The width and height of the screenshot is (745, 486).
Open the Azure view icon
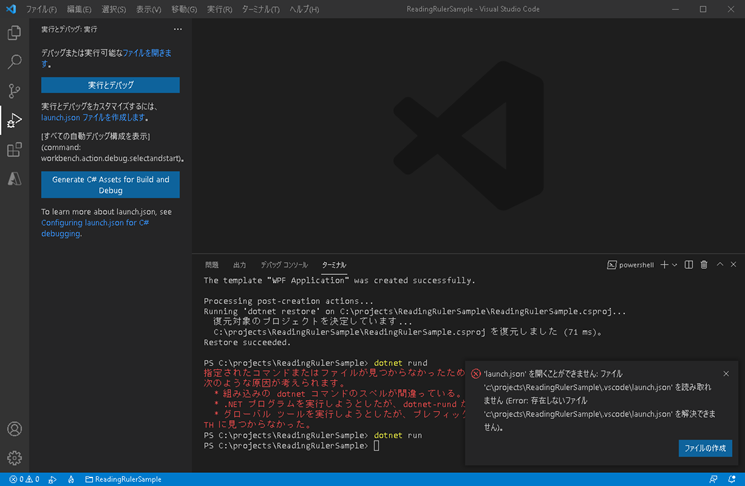tap(14, 179)
